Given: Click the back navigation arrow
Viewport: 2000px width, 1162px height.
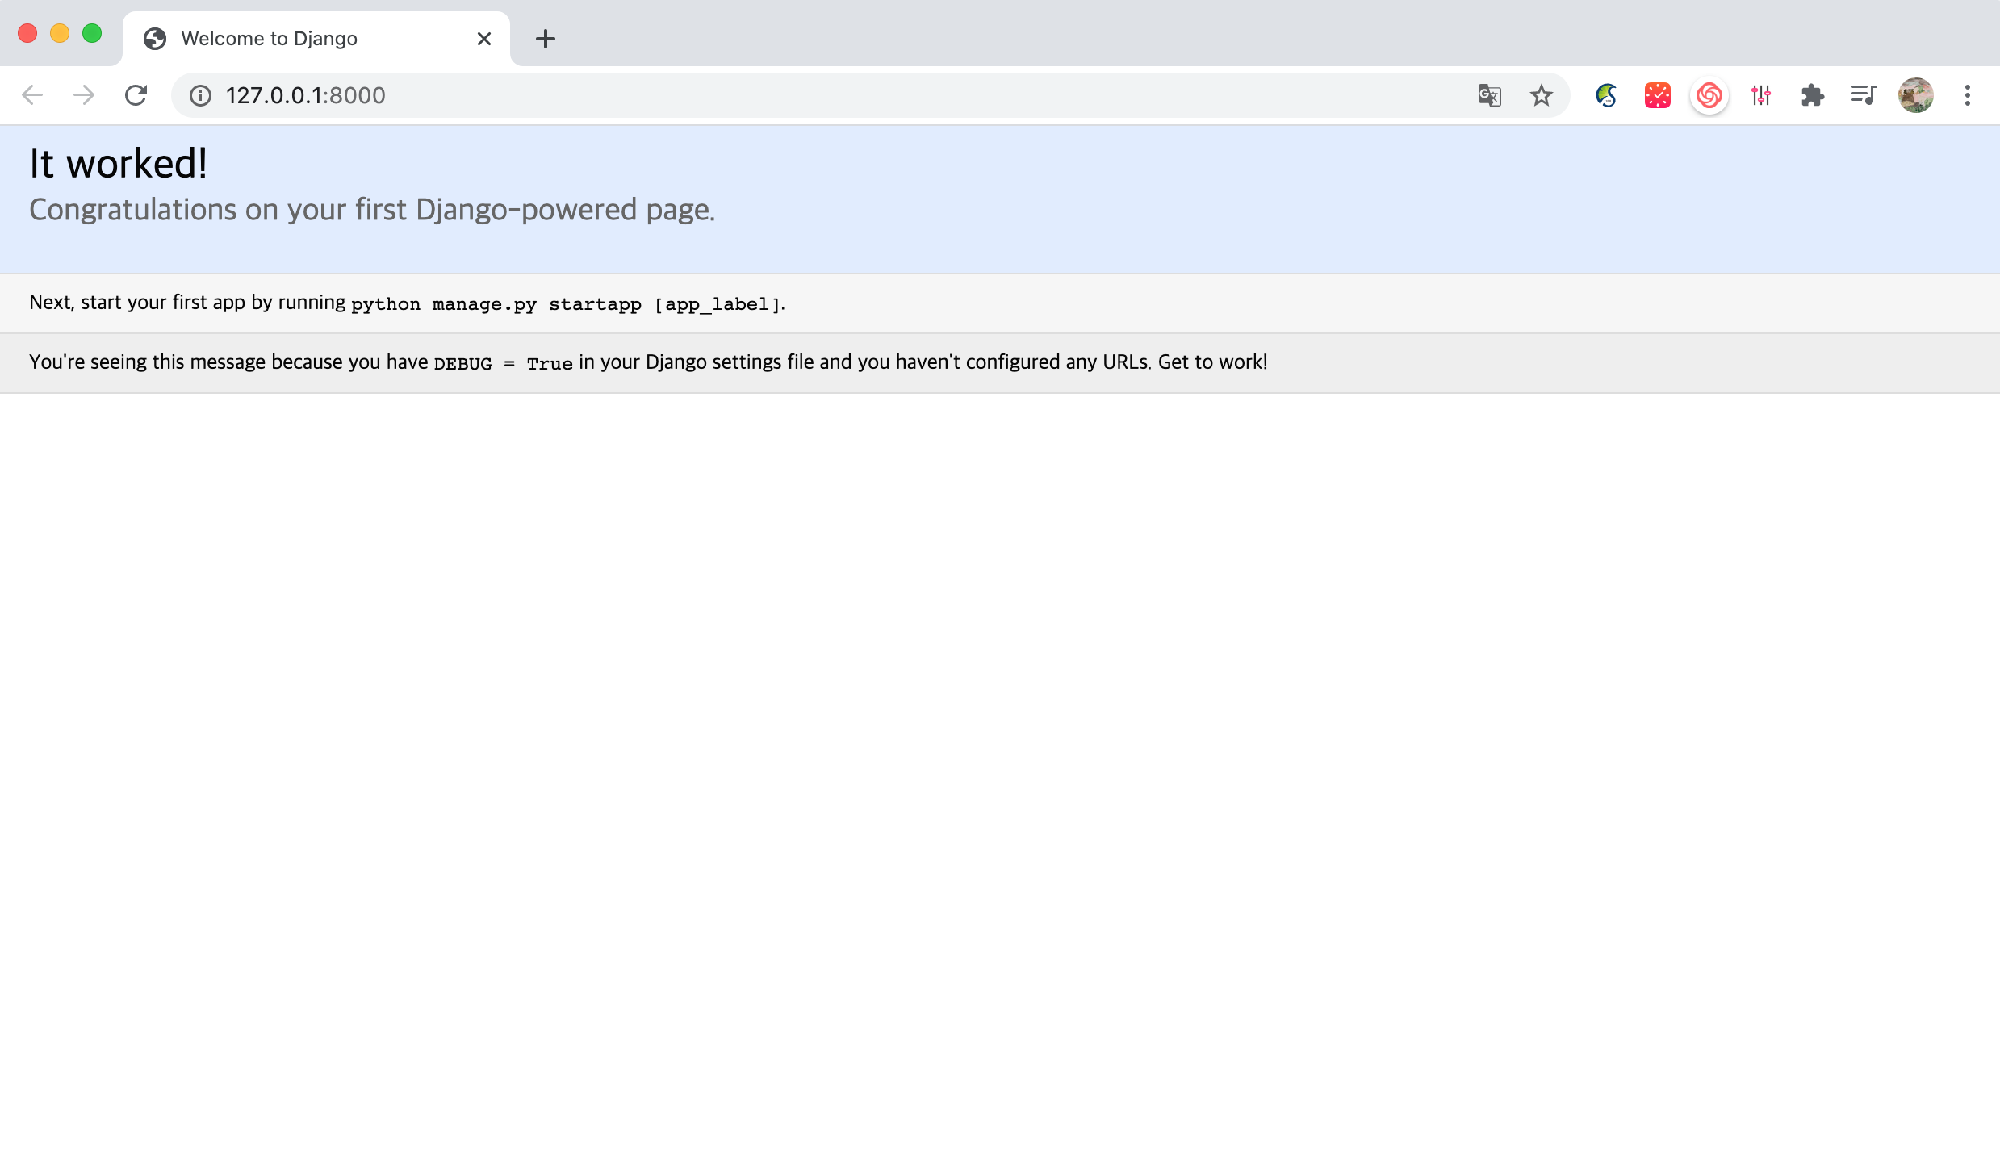Looking at the screenshot, I should [x=33, y=95].
